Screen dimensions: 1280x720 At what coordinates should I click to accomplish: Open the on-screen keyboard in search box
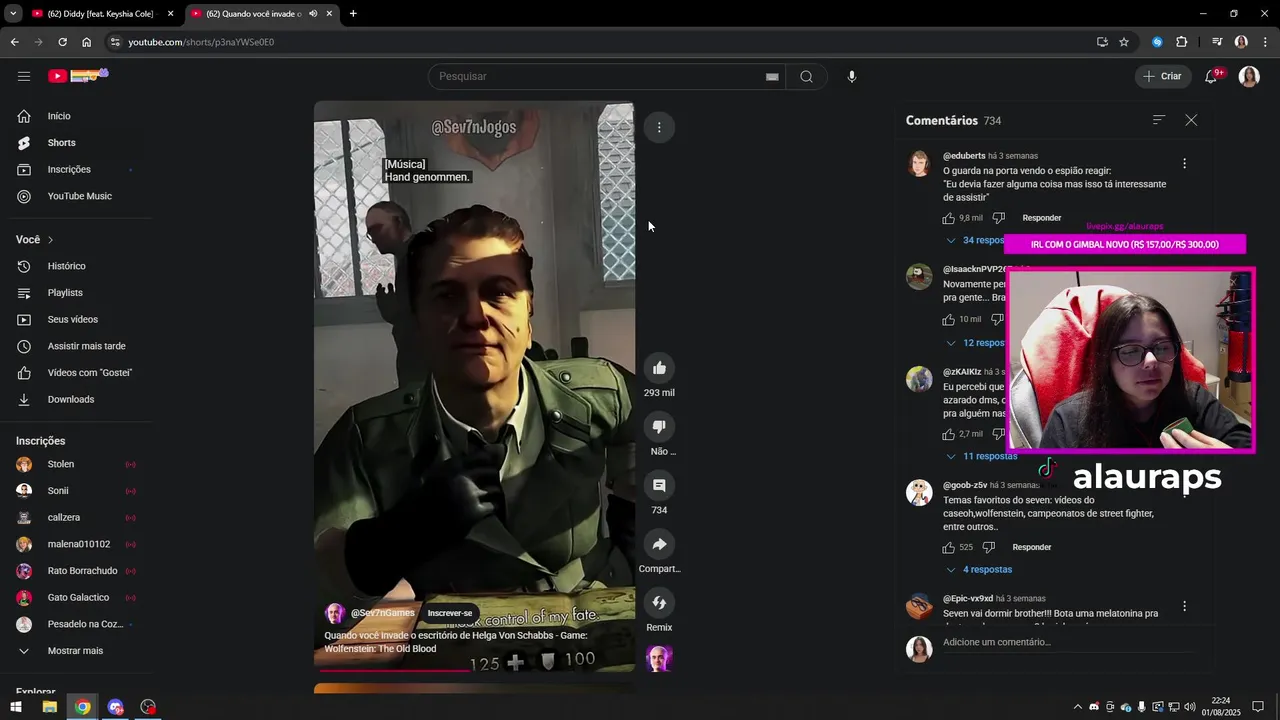772,77
